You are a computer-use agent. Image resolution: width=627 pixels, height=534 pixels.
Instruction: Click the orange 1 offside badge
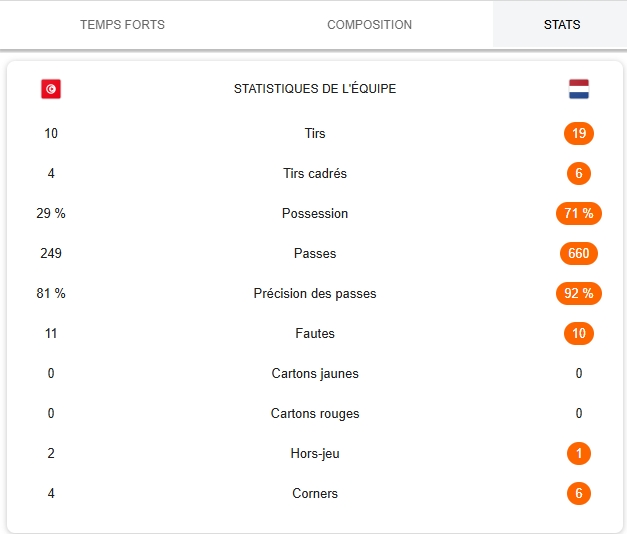579,453
